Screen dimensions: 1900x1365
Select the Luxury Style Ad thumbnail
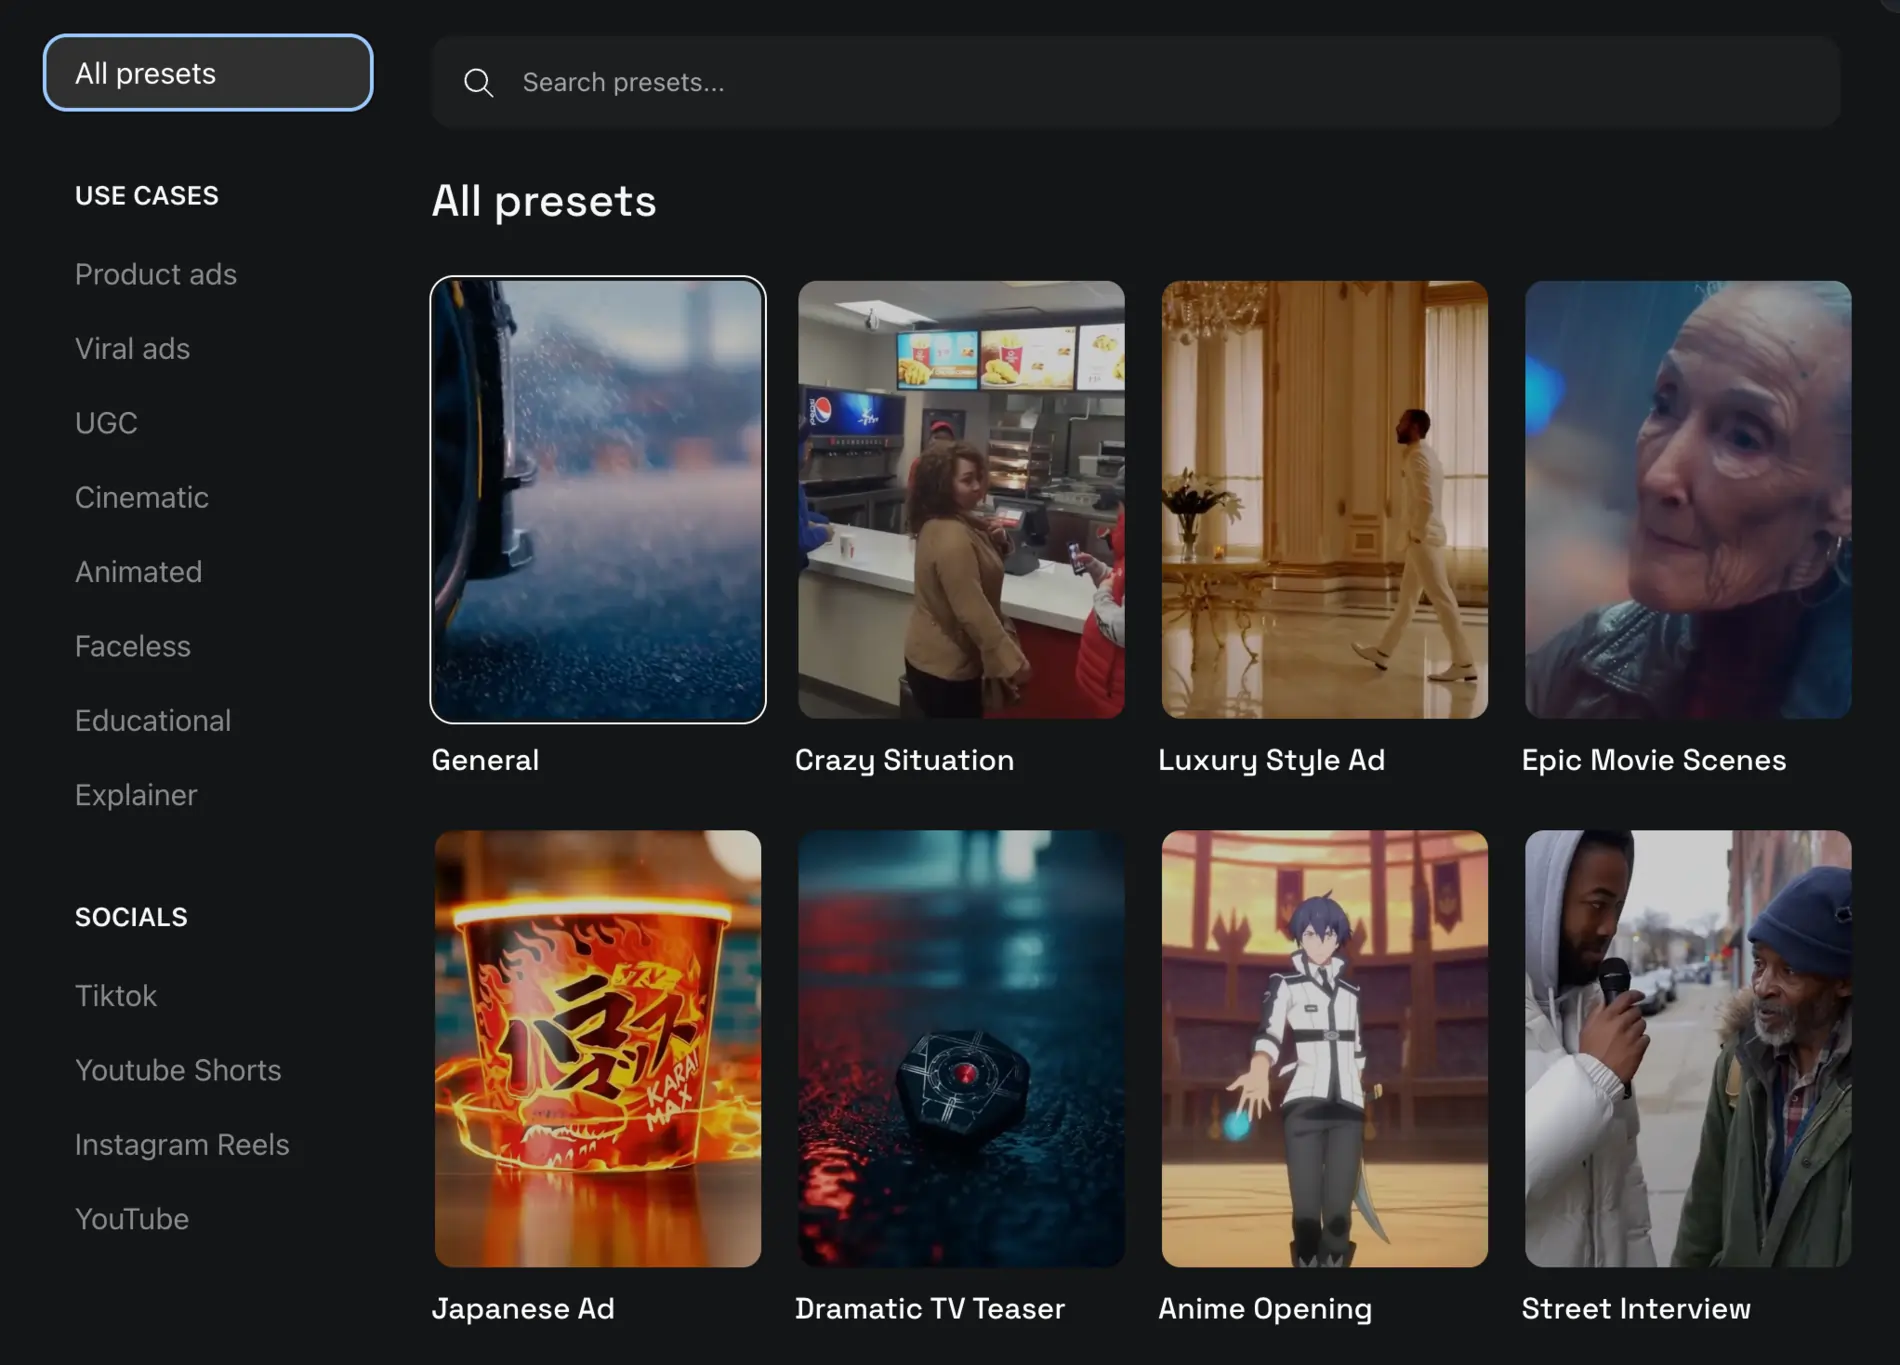pos(1324,500)
